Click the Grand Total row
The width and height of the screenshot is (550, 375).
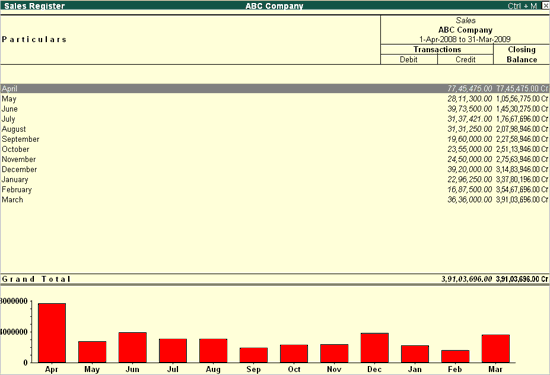[x=275, y=279]
